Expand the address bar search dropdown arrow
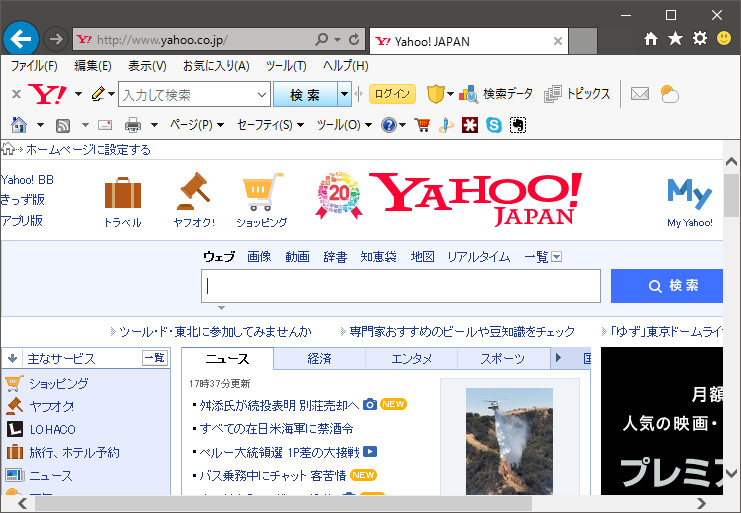Screen dimensions: 741x513 coord(337,40)
